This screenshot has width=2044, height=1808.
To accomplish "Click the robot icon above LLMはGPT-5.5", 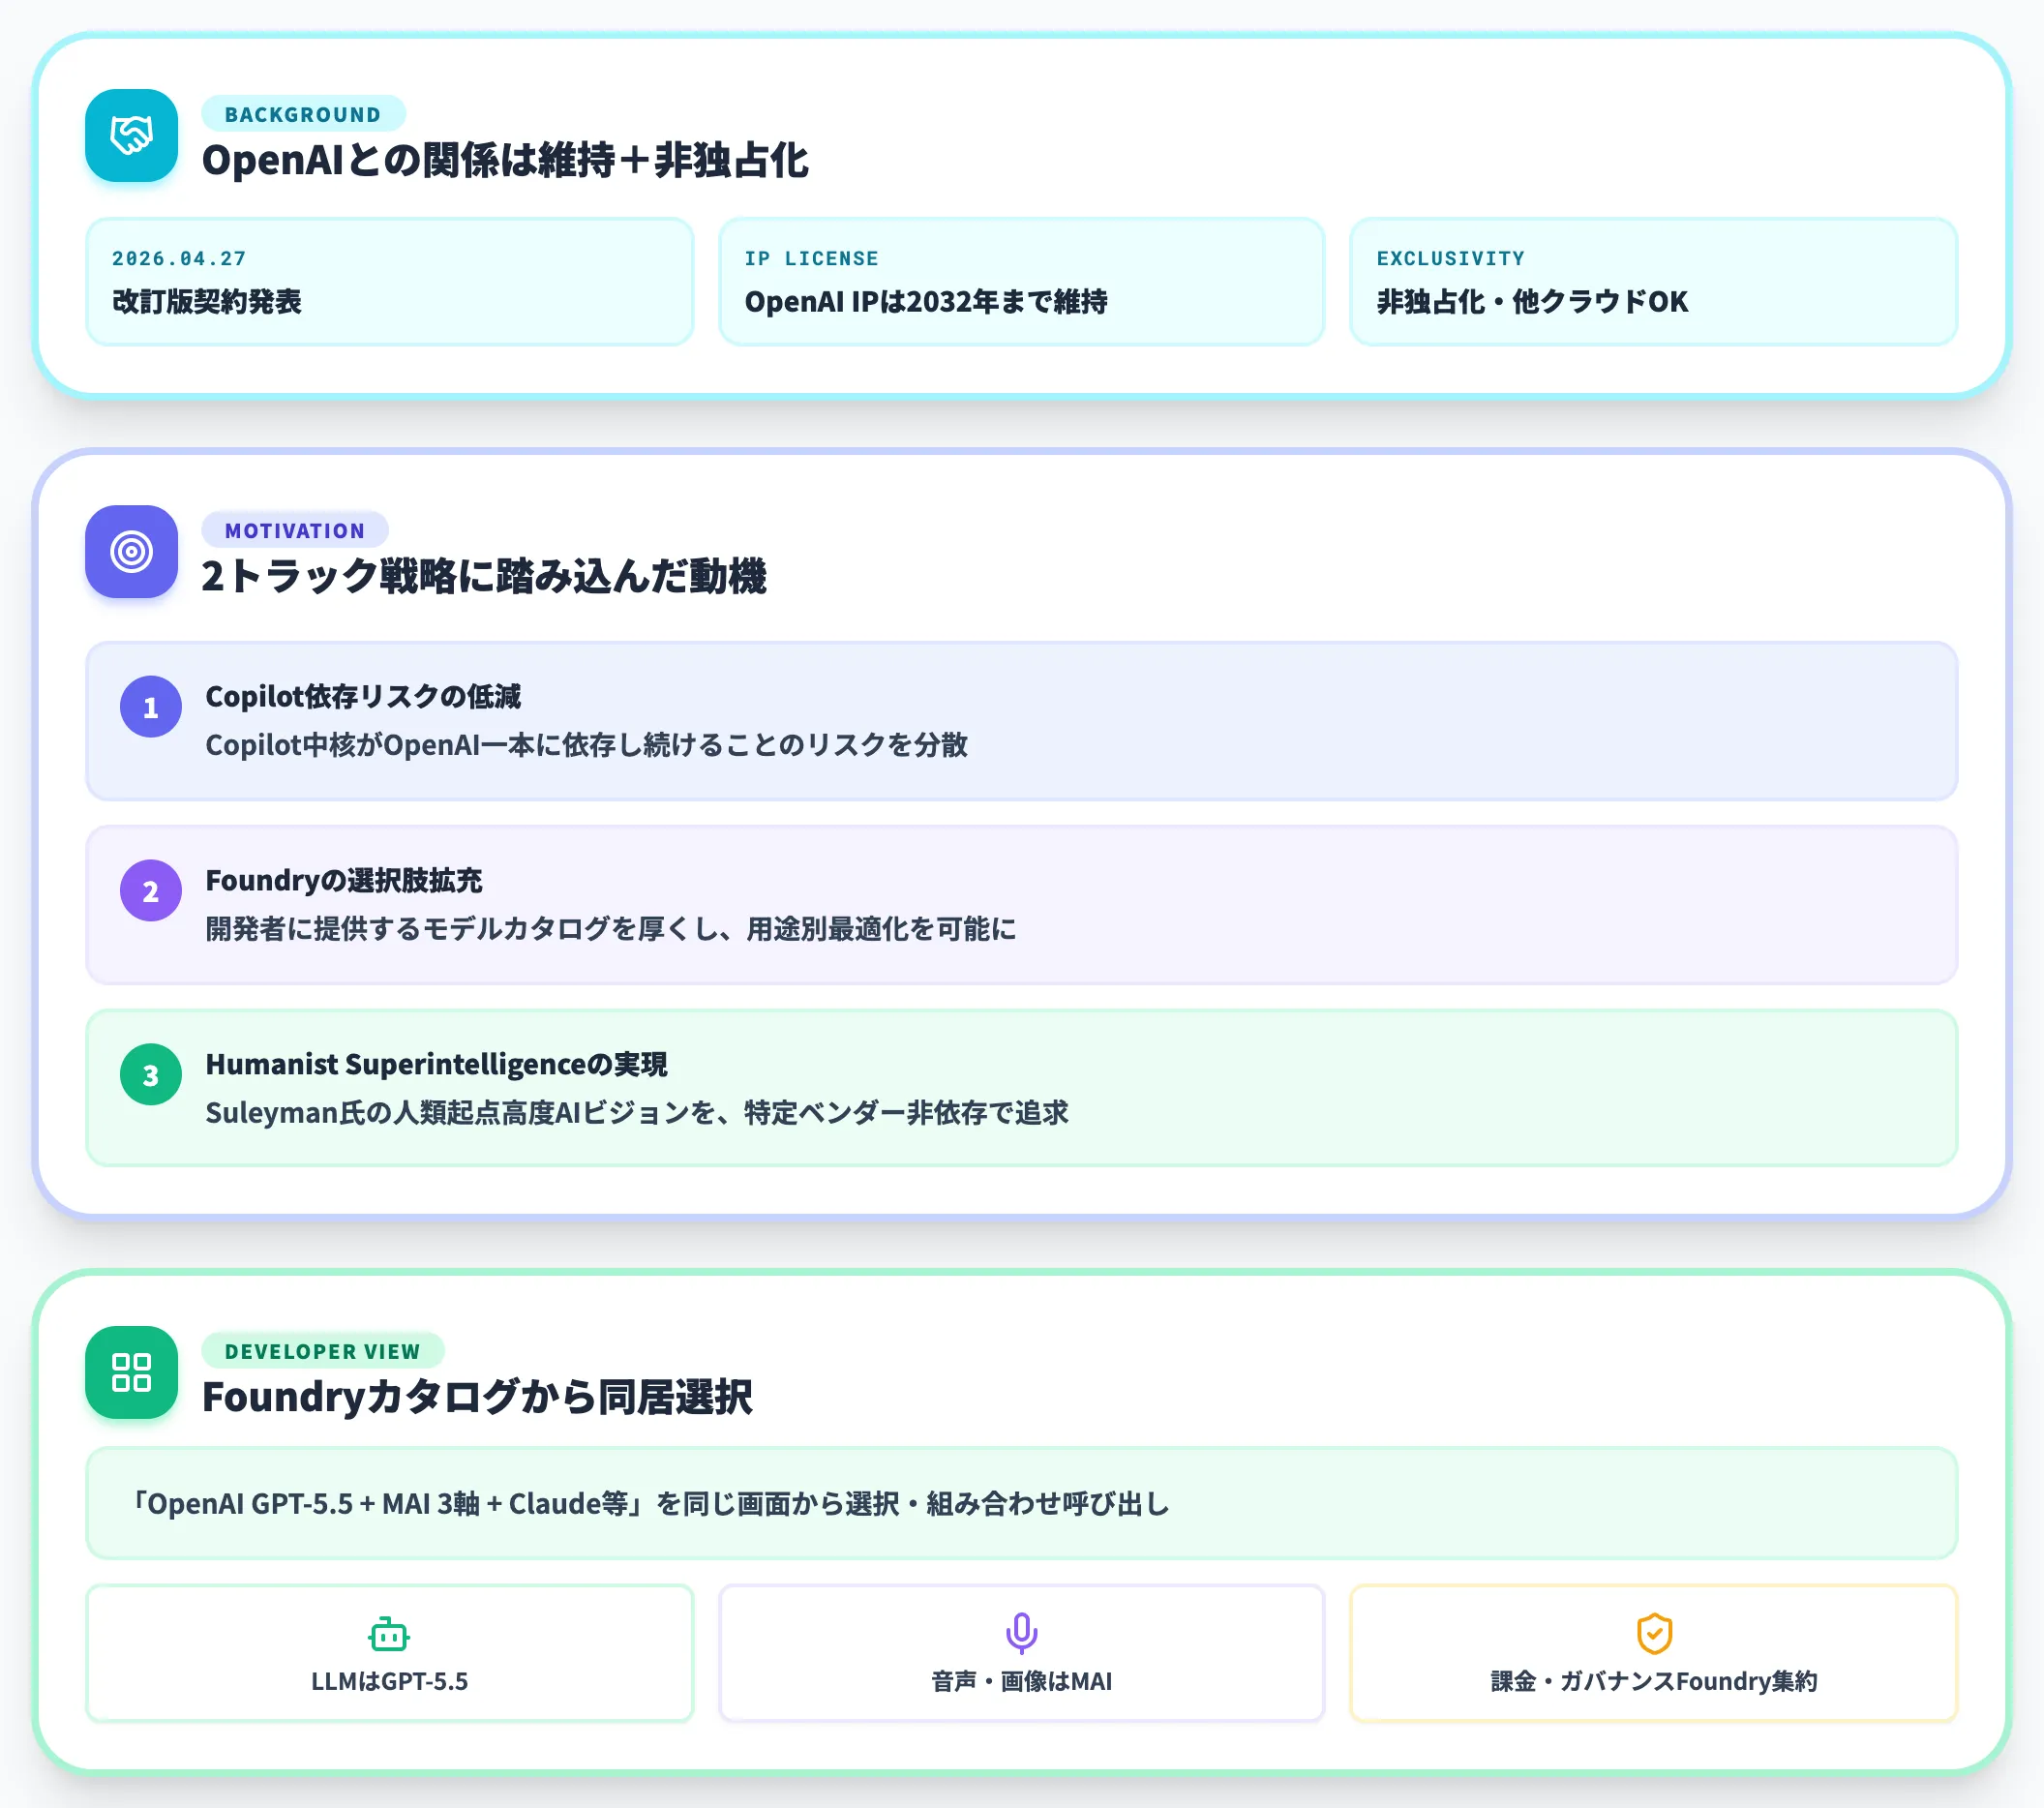I will click(x=389, y=1634).
